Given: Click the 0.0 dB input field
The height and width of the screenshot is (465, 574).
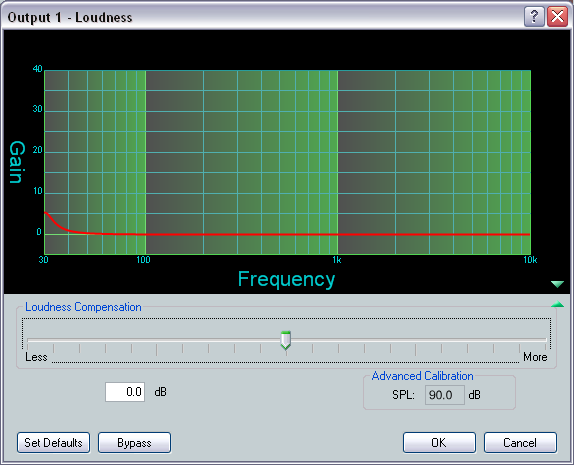Looking at the screenshot, I should pyautogui.click(x=125, y=392).
